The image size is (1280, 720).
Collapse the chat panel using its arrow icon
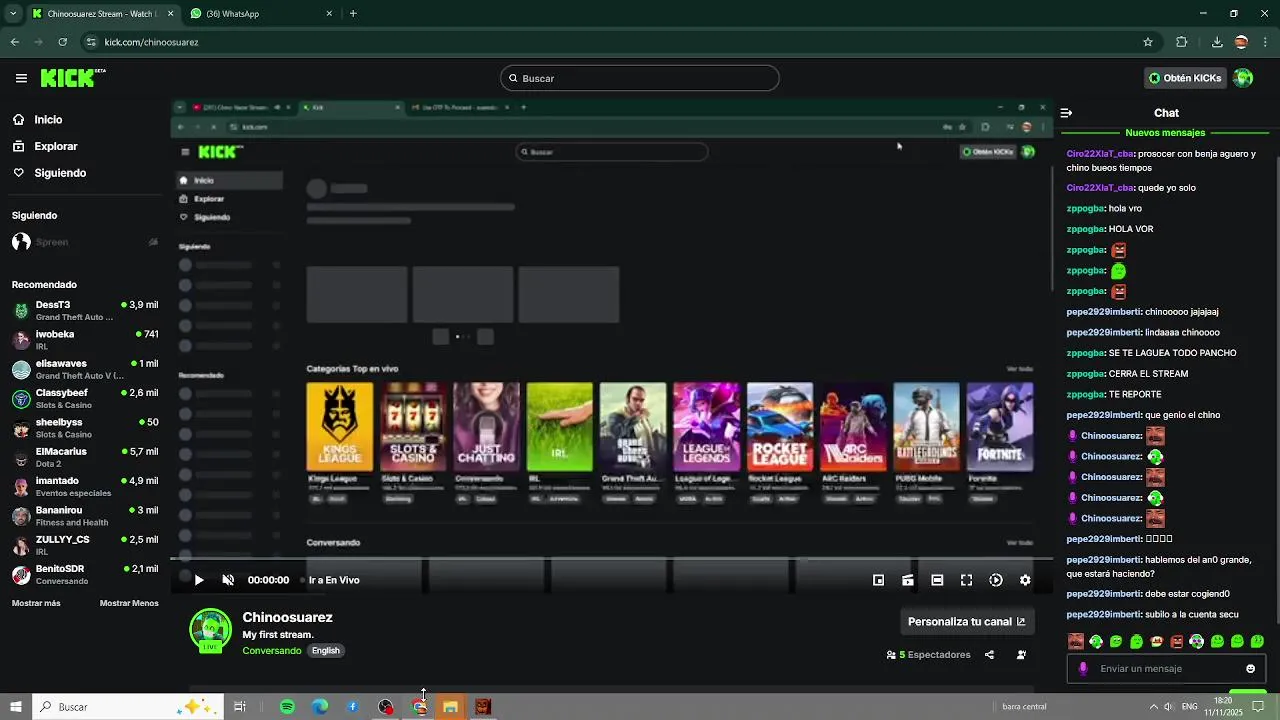pos(1066,113)
